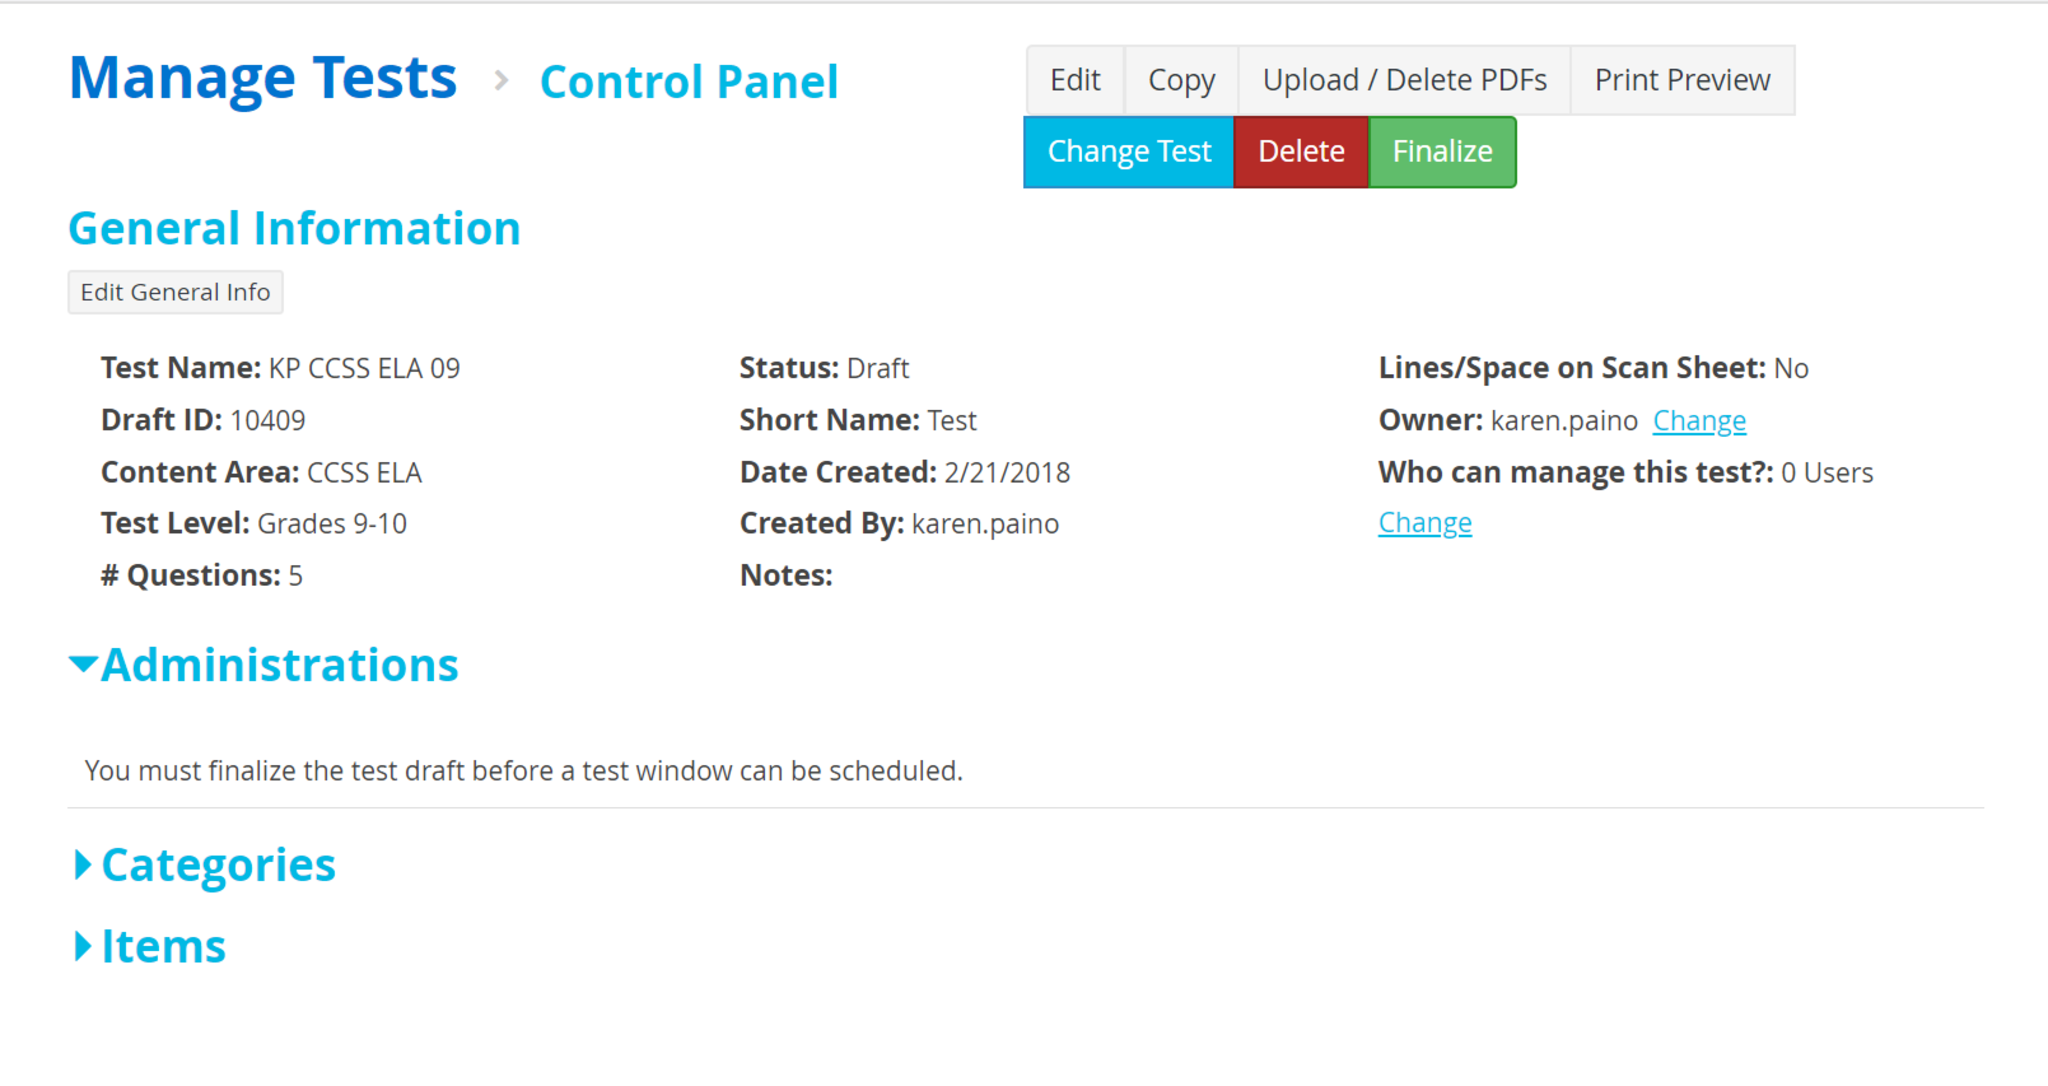Go to Manage Tests breadcrumb
Image resolution: width=2048 pixels, height=1086 pixels.
pos(263,78)
